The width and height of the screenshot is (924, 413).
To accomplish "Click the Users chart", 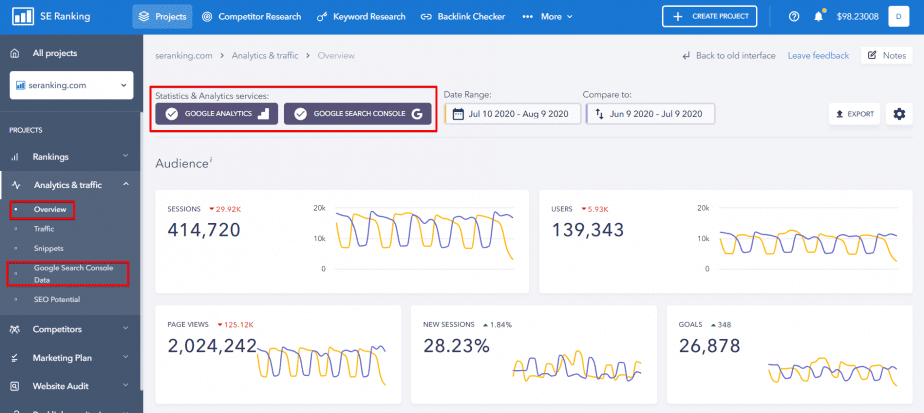I will tap(808, 239).
